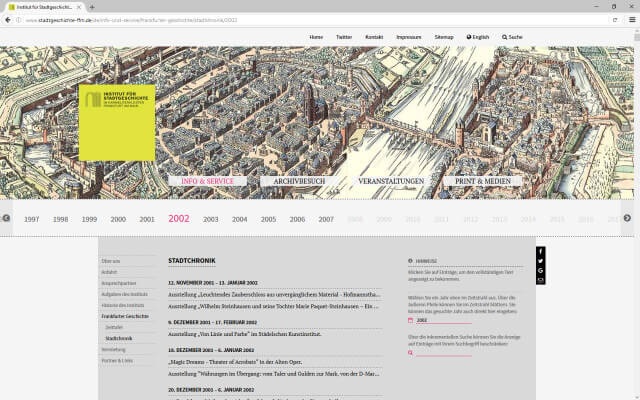Select year 2000 on timeline
The width and height of the screenshot is (640, 400).
(118, 219)
